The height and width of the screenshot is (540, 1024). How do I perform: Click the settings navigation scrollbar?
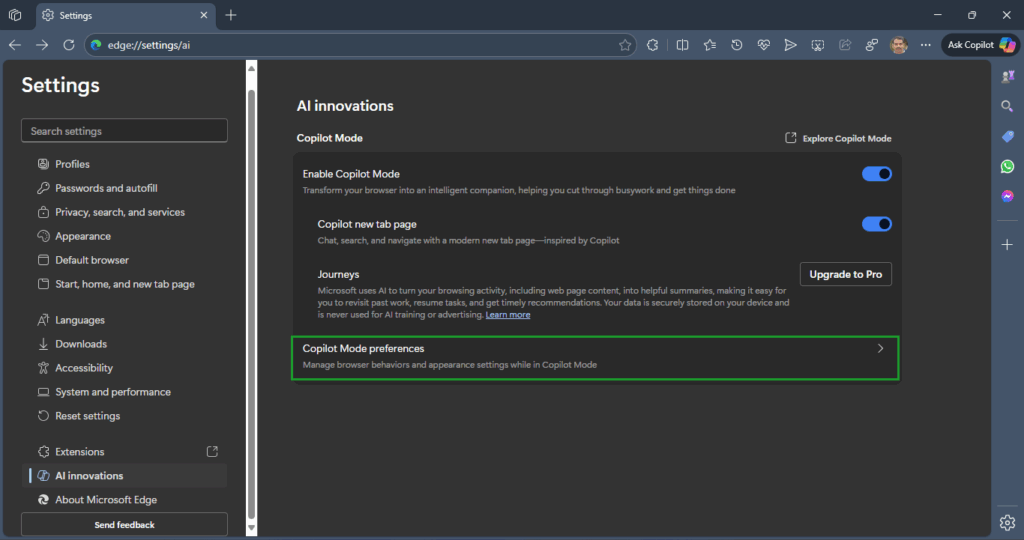[251, 300]
